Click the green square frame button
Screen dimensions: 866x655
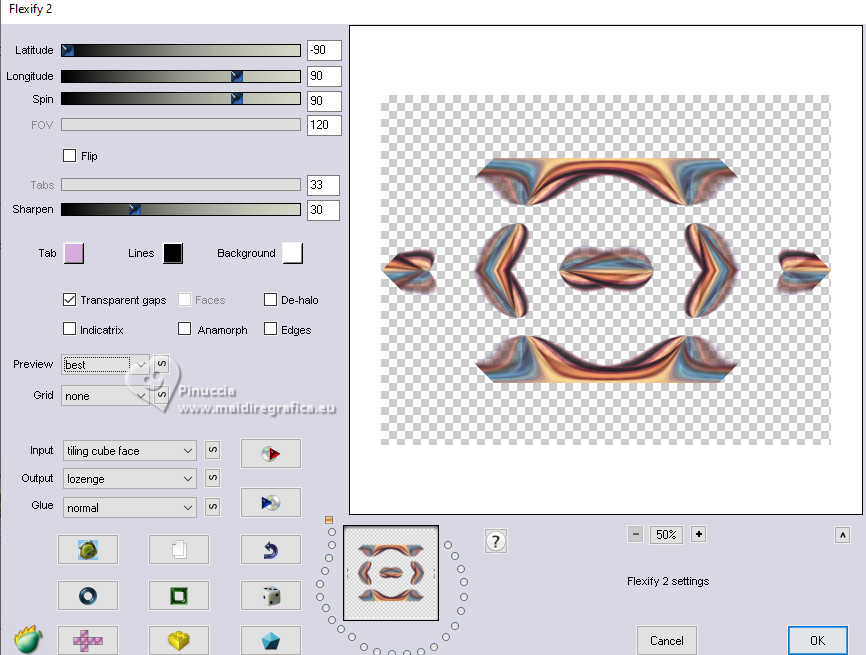point(179,595)
